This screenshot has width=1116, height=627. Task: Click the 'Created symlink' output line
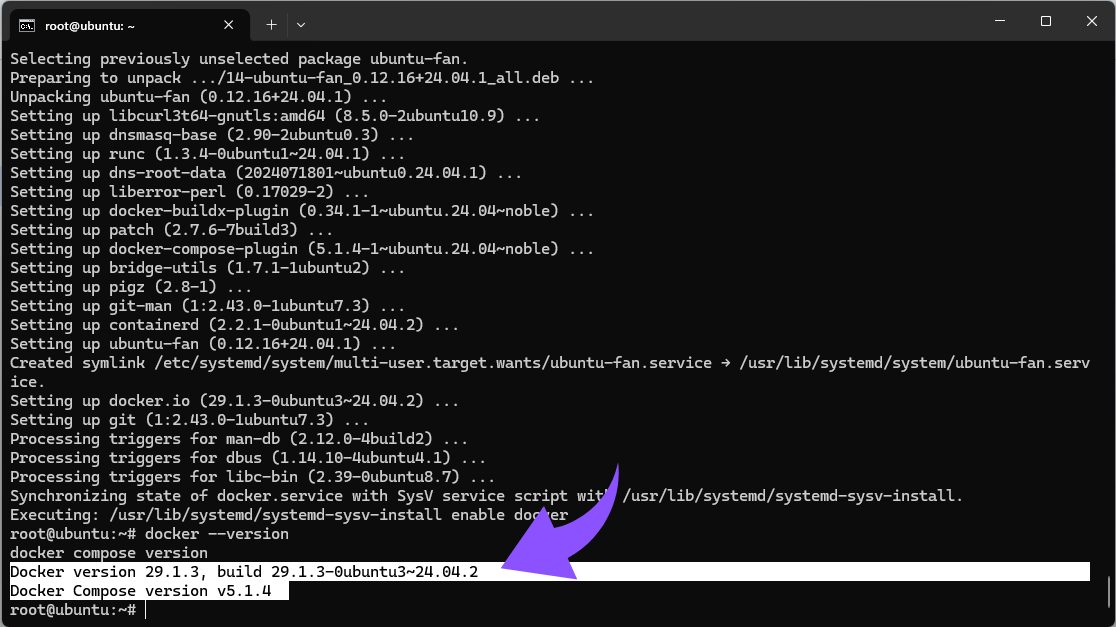pos(549,372)
